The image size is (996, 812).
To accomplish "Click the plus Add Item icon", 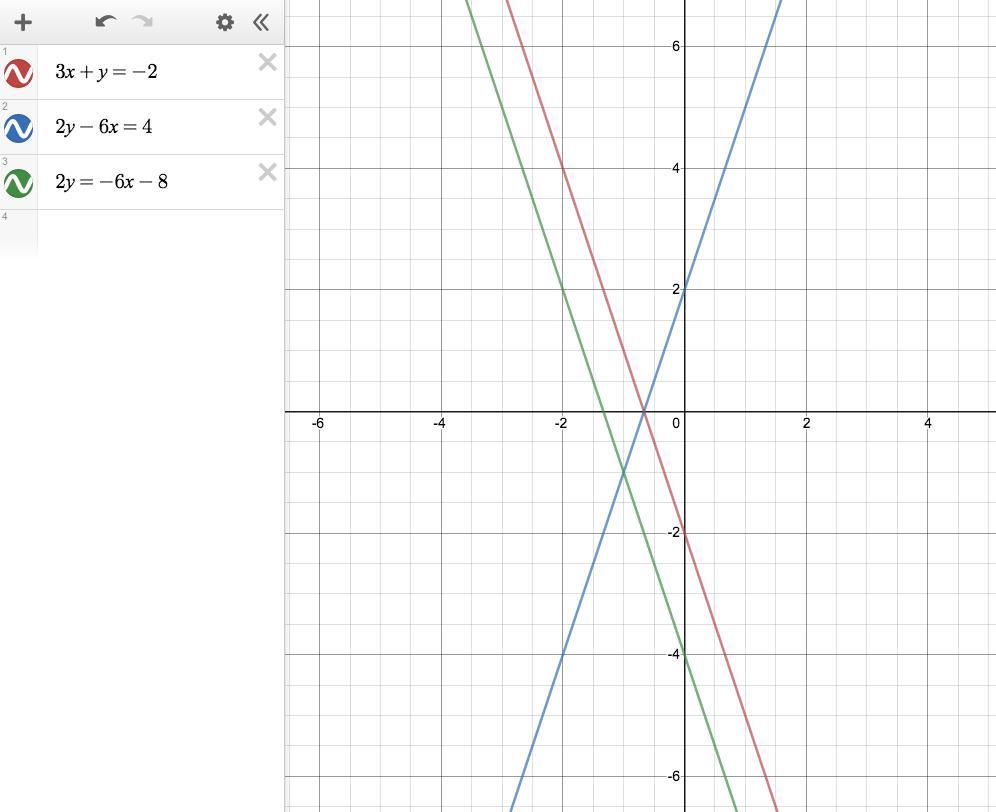I will click(24, 23).
